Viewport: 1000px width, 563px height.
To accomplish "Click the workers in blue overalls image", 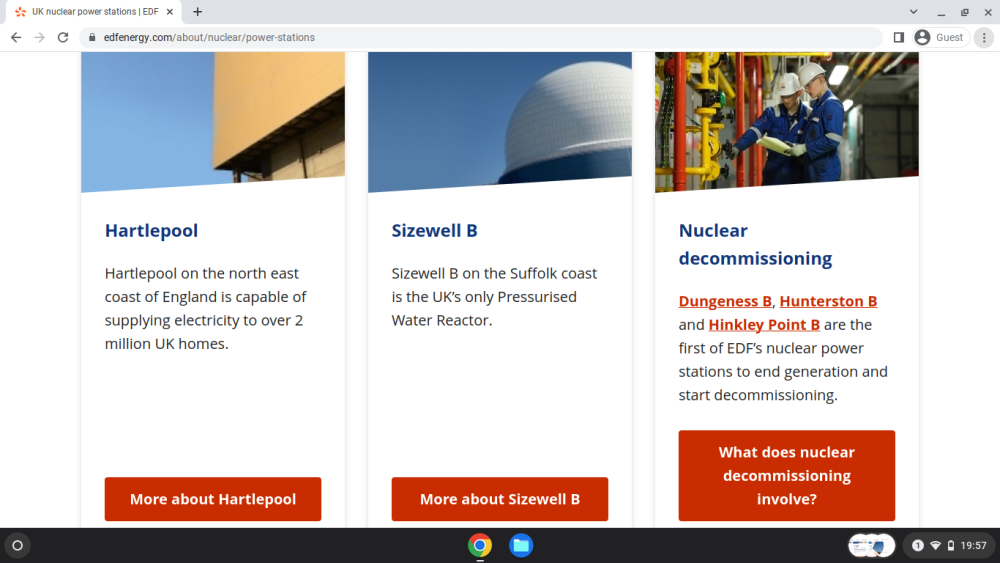I will pos(786,121).
